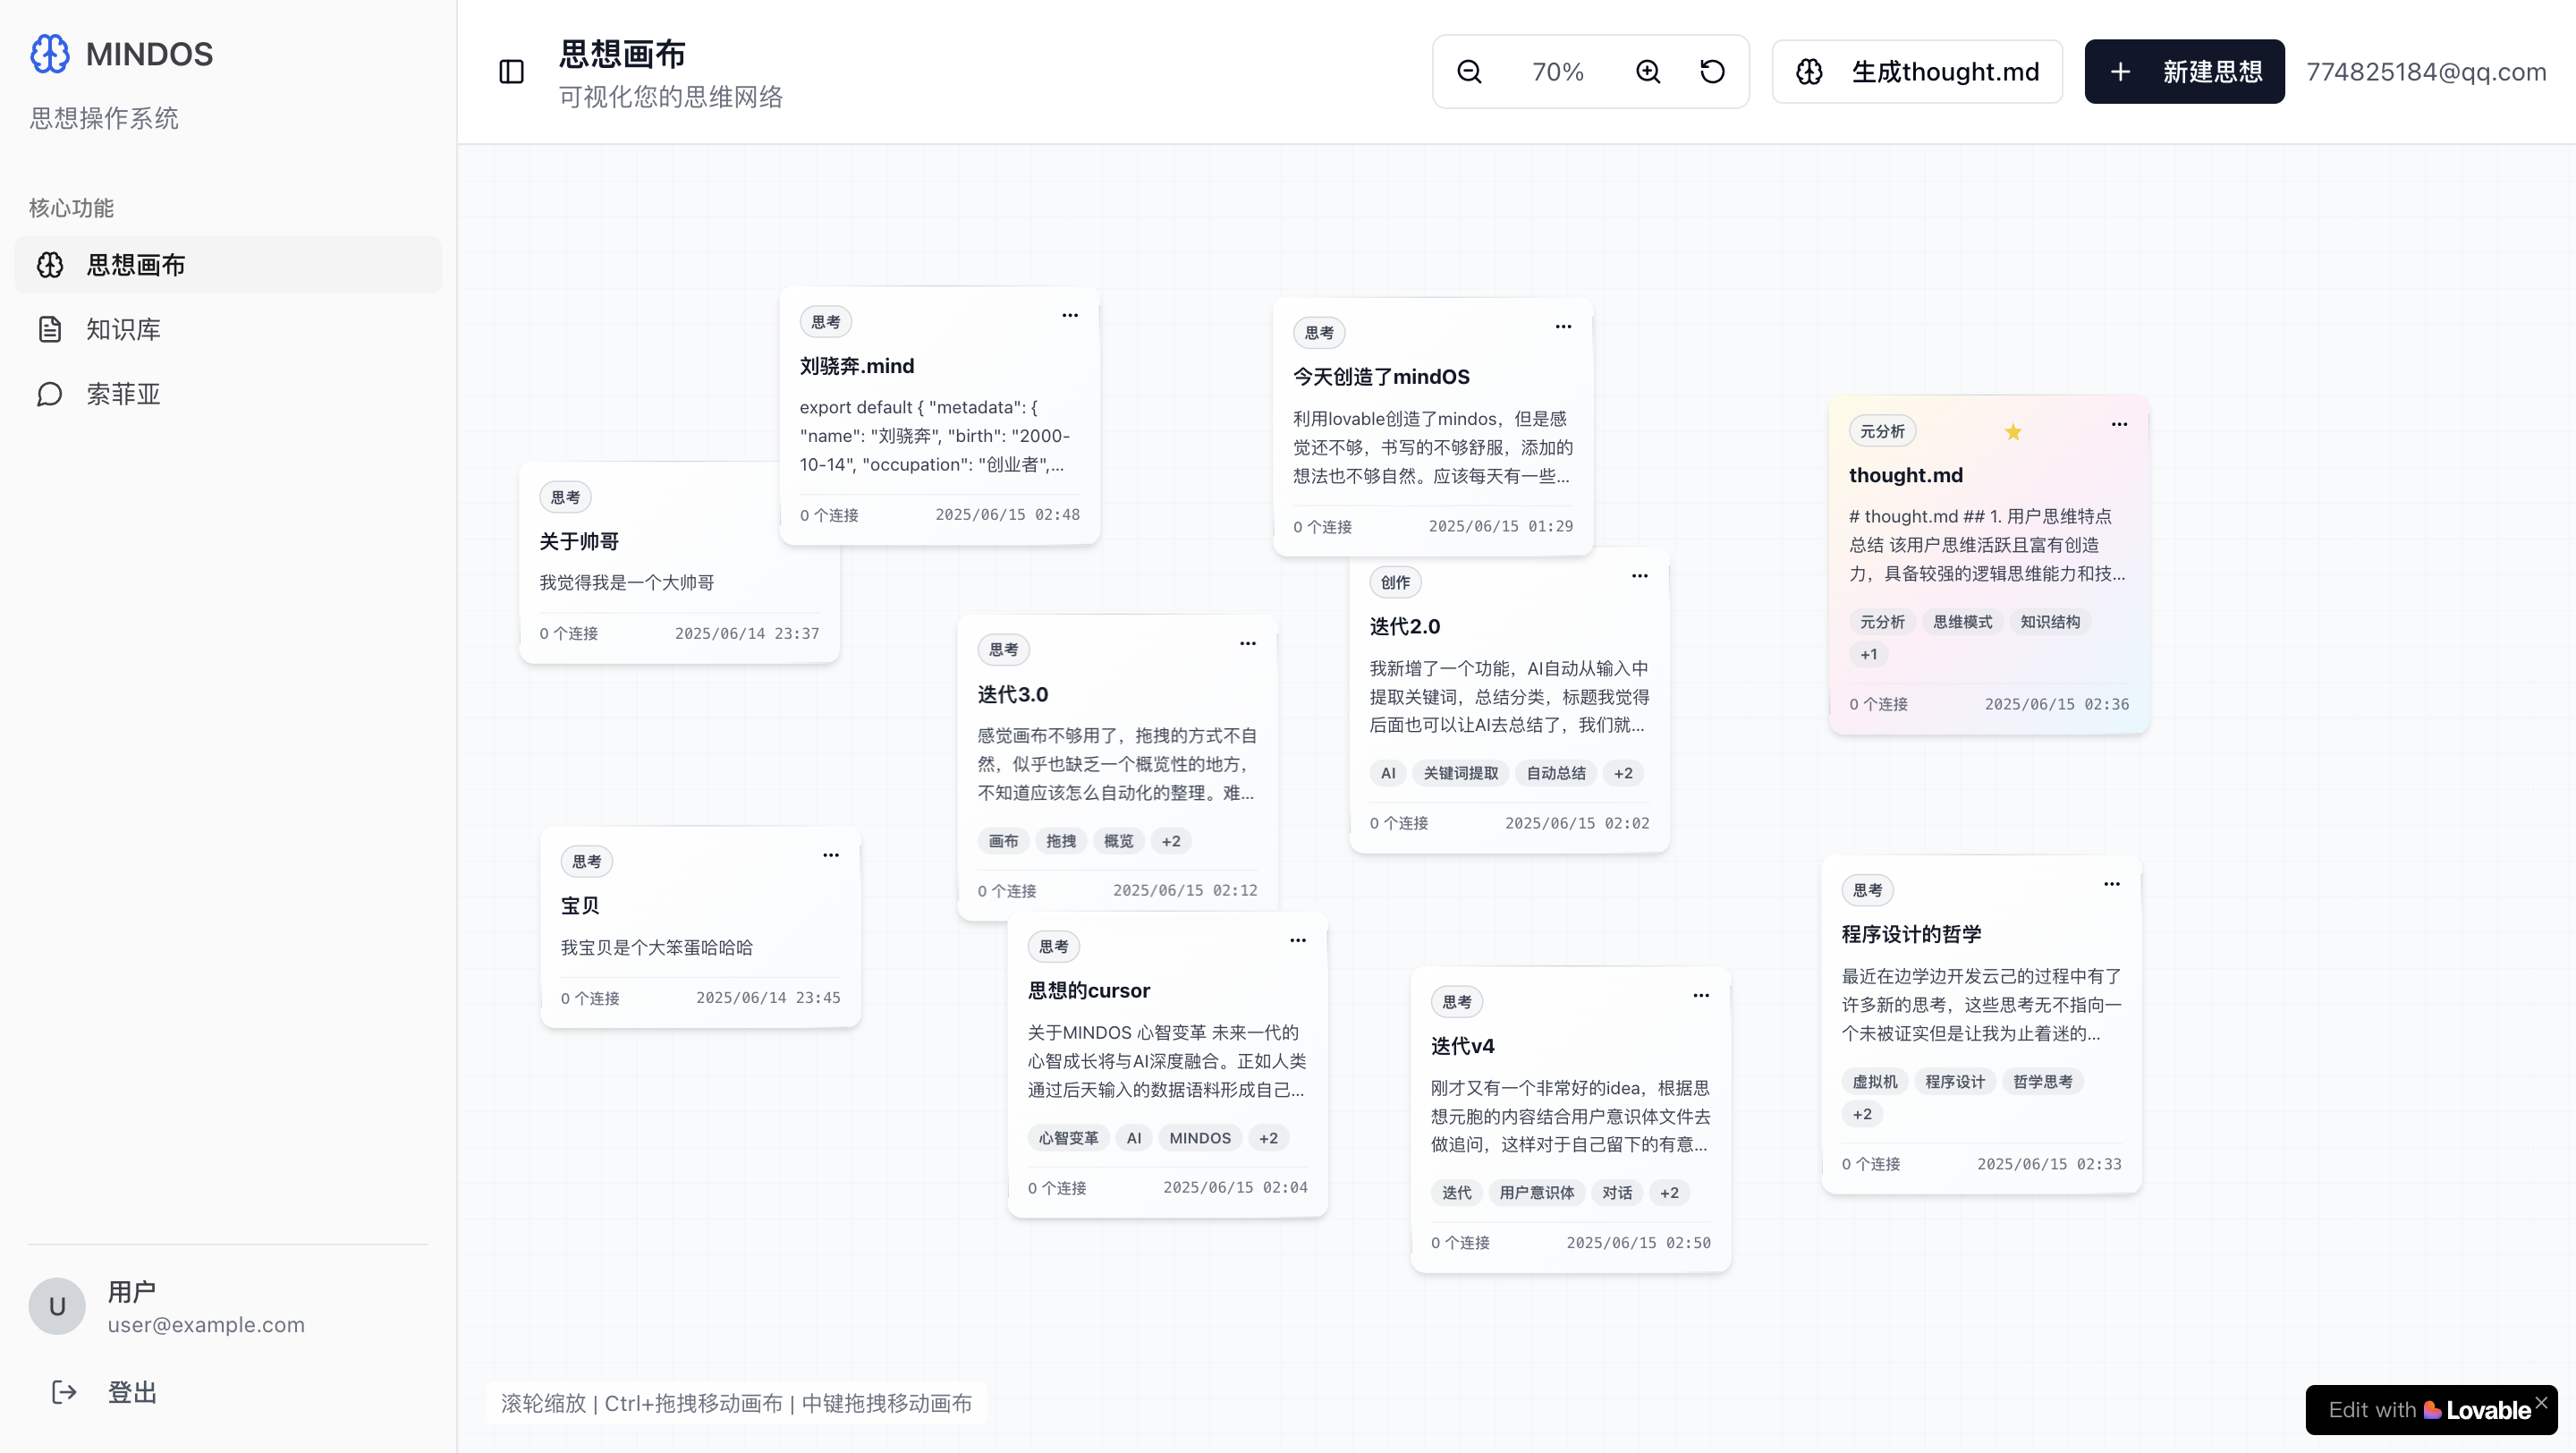Open more options on thought.md card
The width and height of the screenshot is (2576, 1453).
tap(2119, 424)
